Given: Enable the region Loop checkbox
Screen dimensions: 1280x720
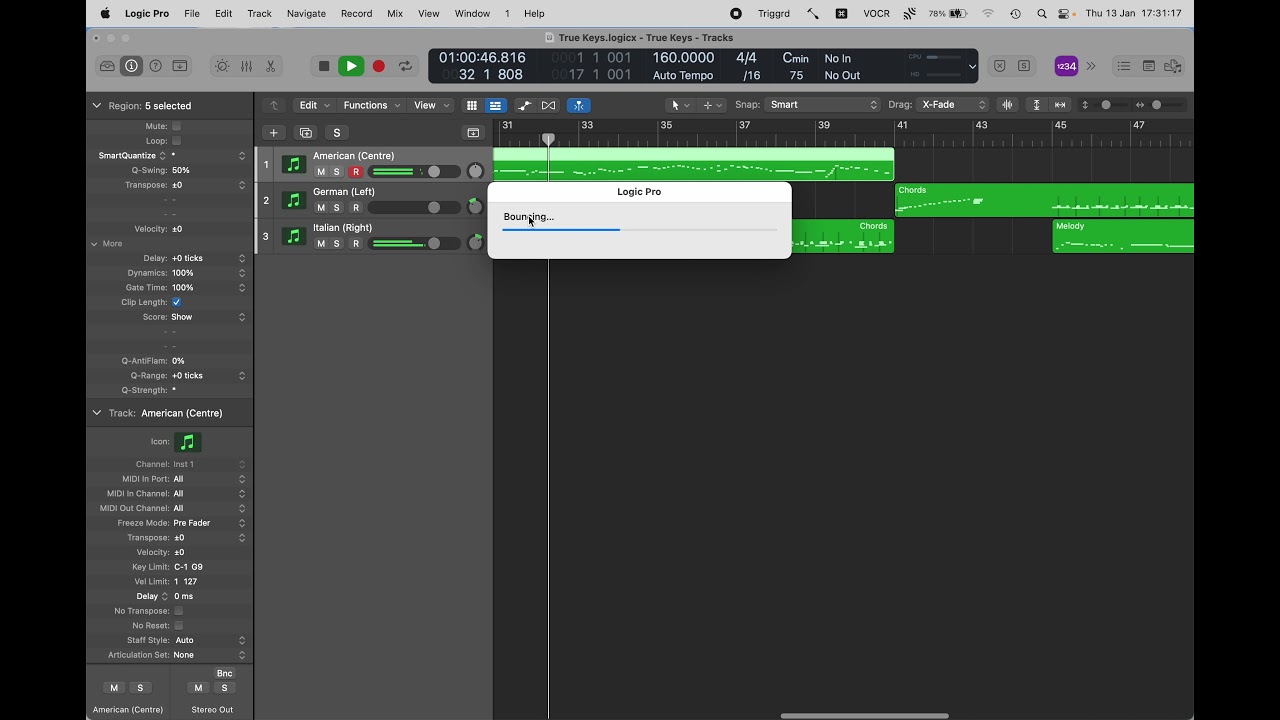Looking at the screenshot, I should point(176,141).
